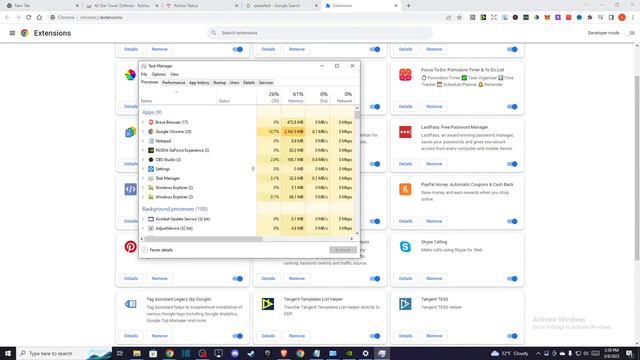Open Details for LastPass extension
The width and height of the screenshot is (640, 360).
(x=405, y=164)
